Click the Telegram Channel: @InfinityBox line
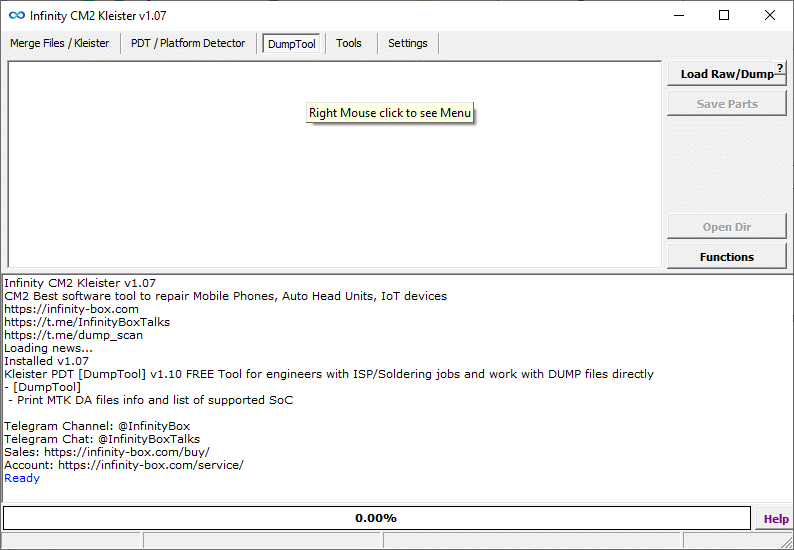794x550 pixels. [97, 426]
